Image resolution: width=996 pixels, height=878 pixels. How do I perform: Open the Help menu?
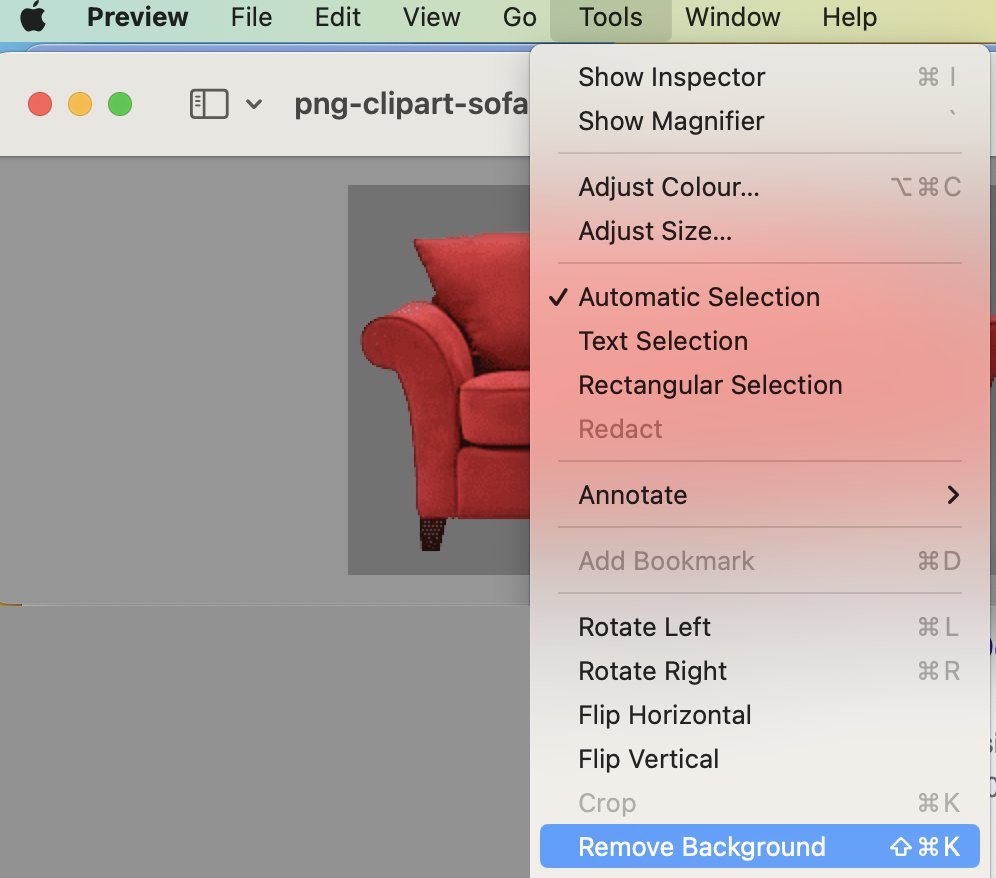click(849, 17)
